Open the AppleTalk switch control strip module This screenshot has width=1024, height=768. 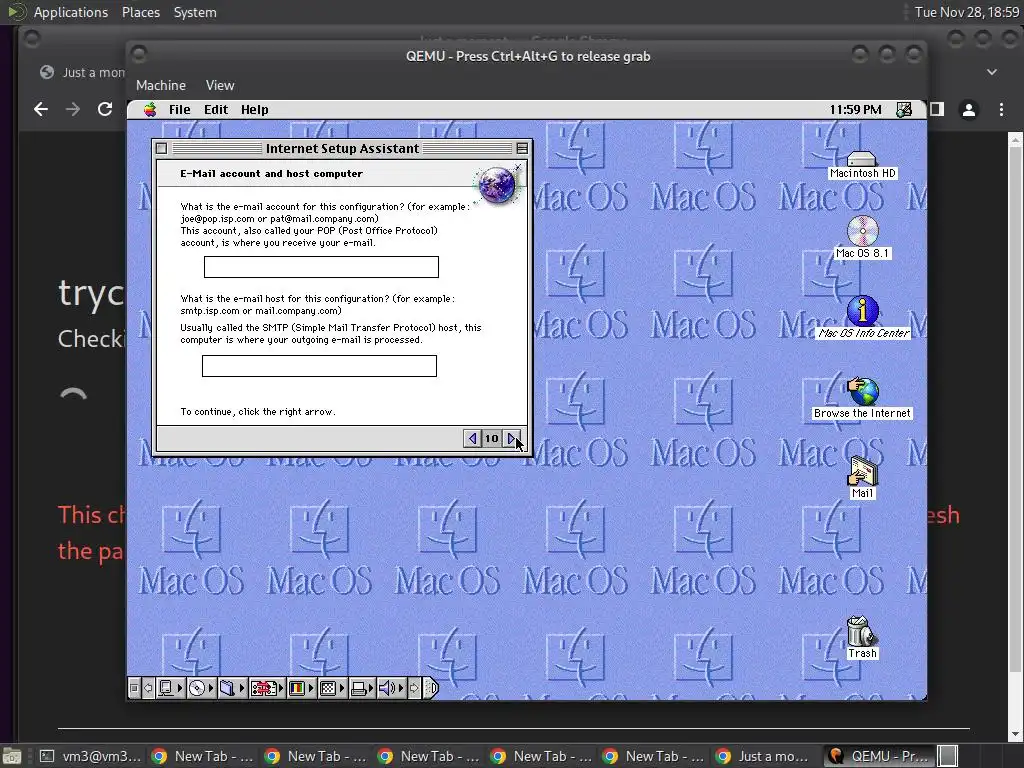click(x=170, y=688)
